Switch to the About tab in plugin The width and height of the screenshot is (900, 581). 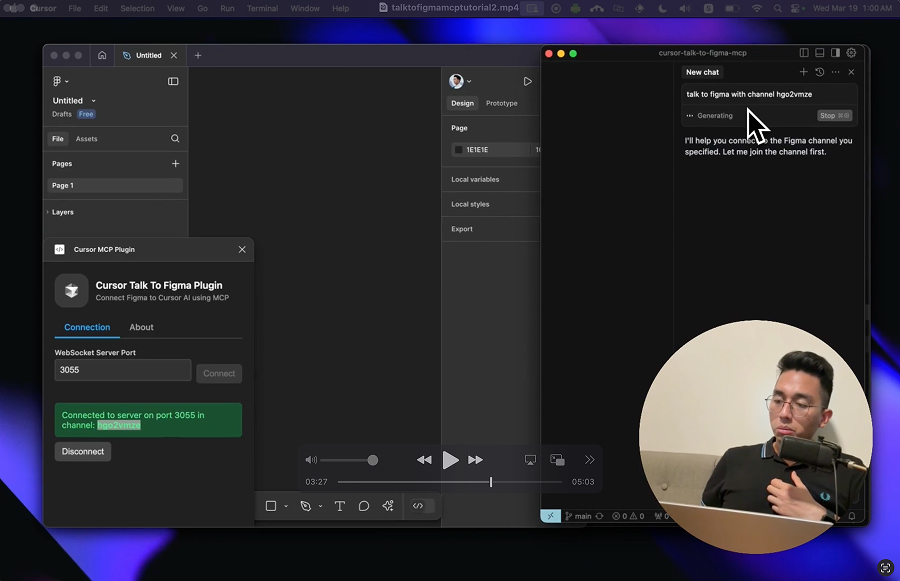[x=141, y=327]
